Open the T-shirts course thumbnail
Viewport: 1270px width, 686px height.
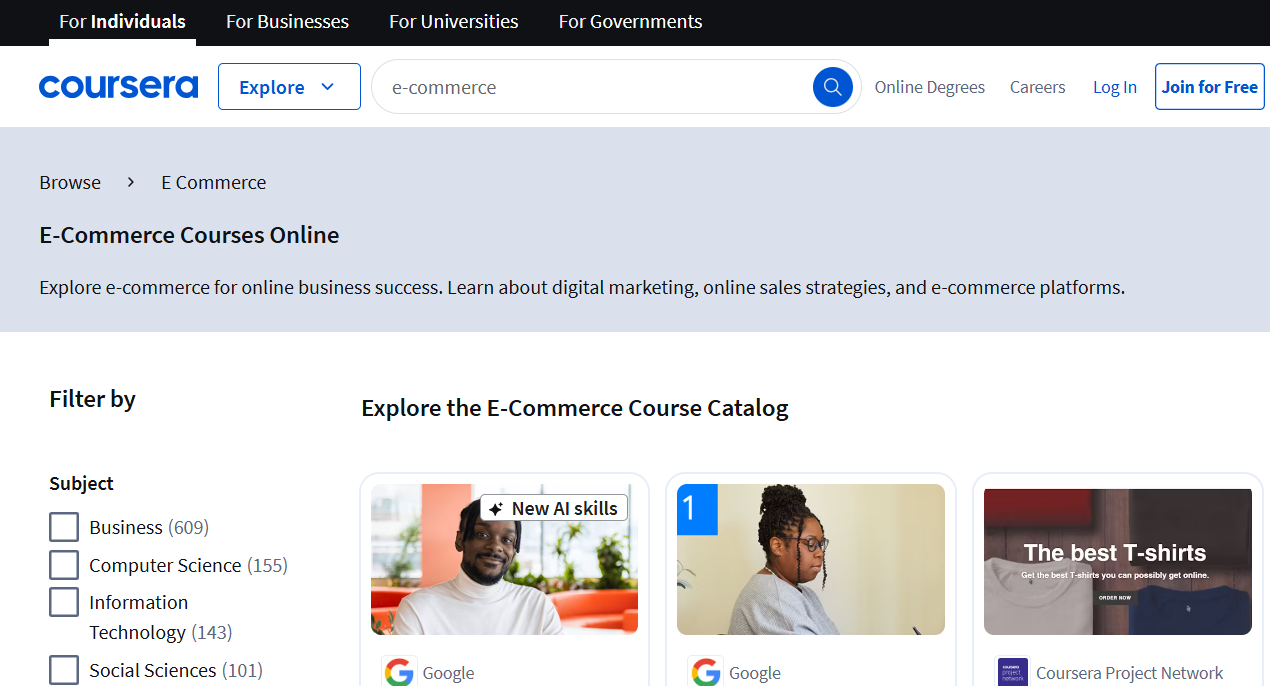(x=1117, y=559)
